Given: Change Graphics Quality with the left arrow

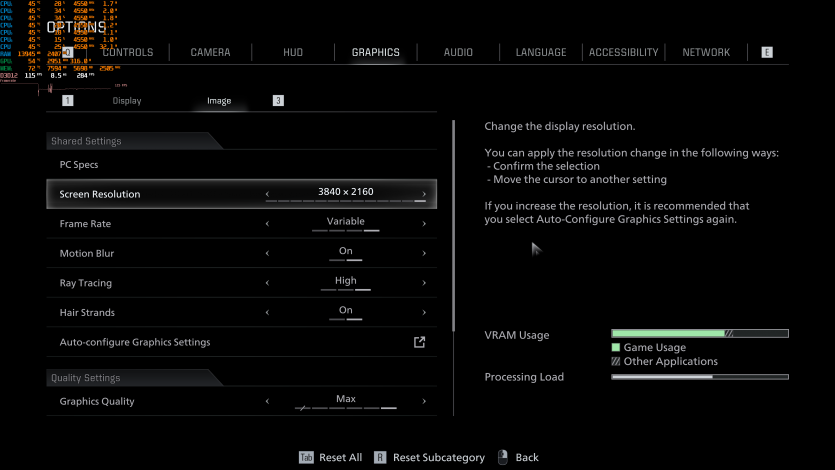Looking at the screenshot, I should pyautogui.click(x=267, y=402).
